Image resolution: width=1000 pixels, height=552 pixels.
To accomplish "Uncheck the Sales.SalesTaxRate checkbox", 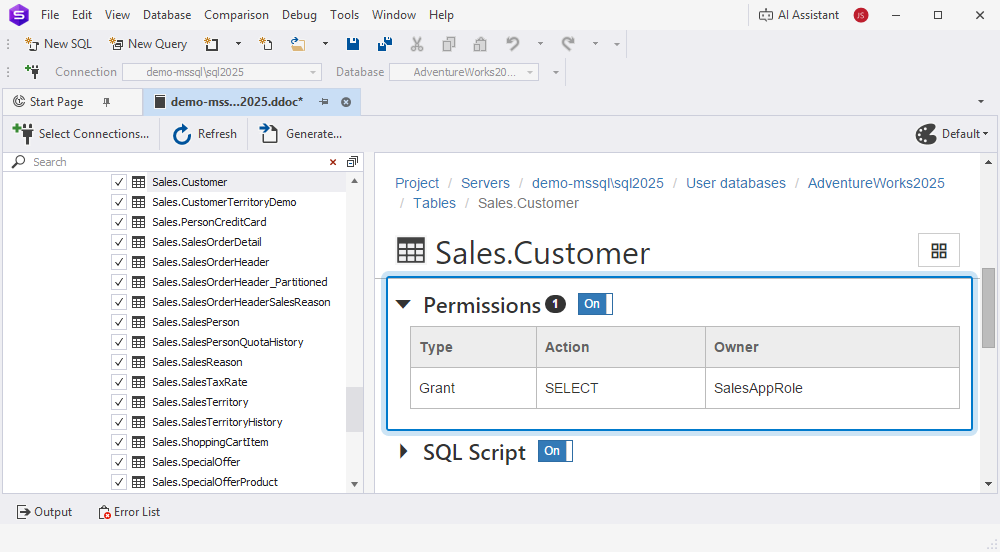I will [x=119, y=382].
